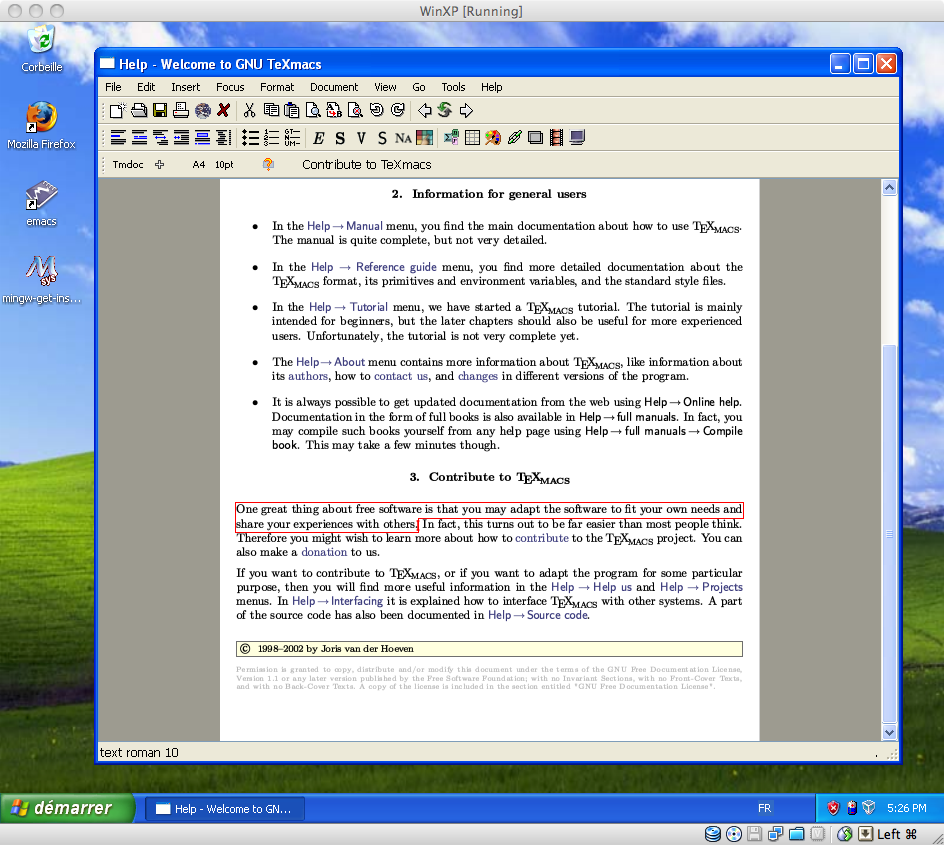Screen dimensions: 944x845
Task: Reload page with green refresh icon
Action: [x=445, y=110]
